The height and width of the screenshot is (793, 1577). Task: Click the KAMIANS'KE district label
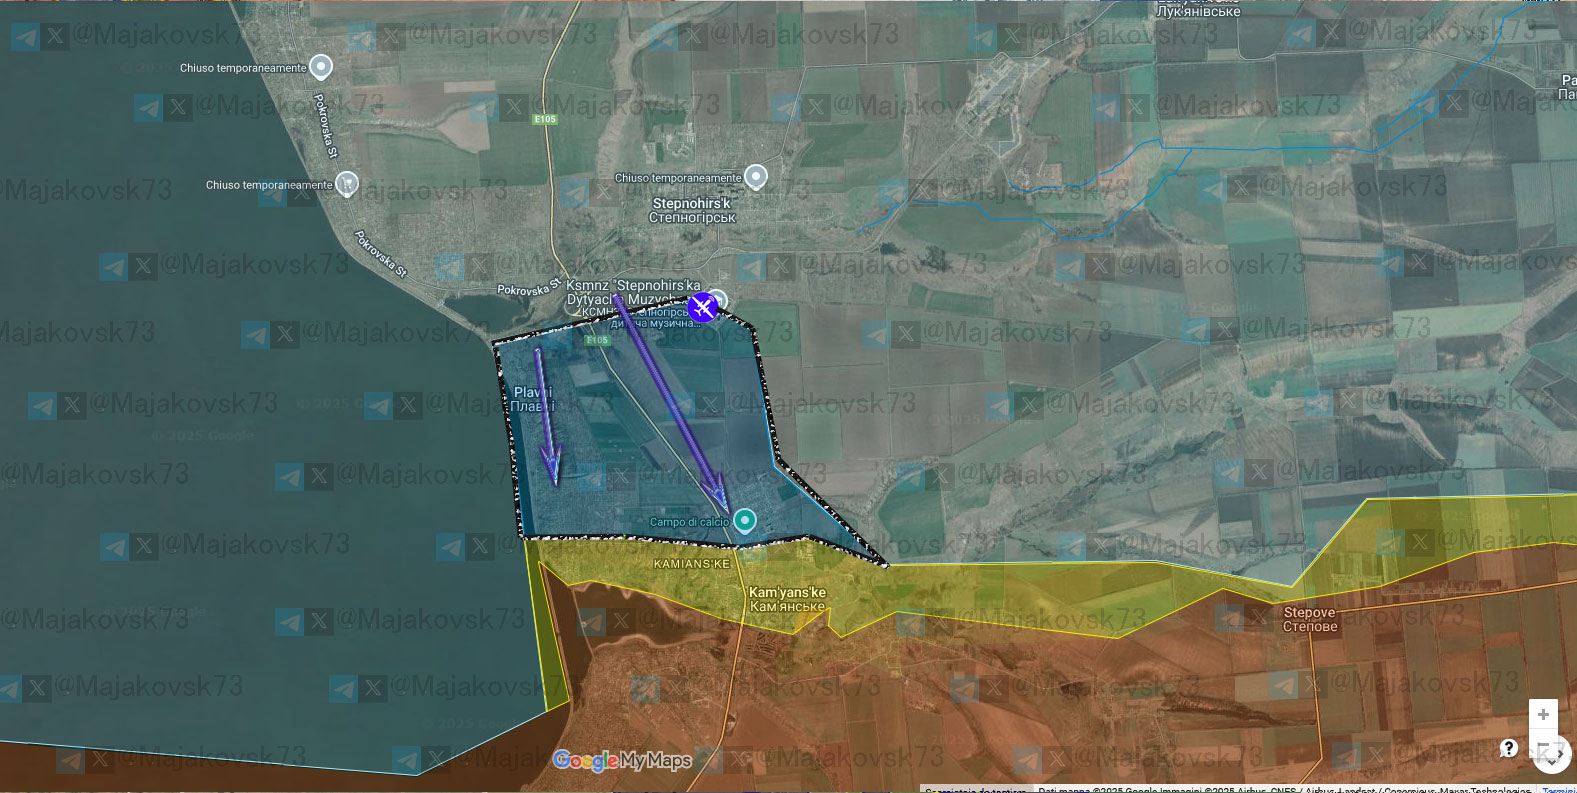692,564
